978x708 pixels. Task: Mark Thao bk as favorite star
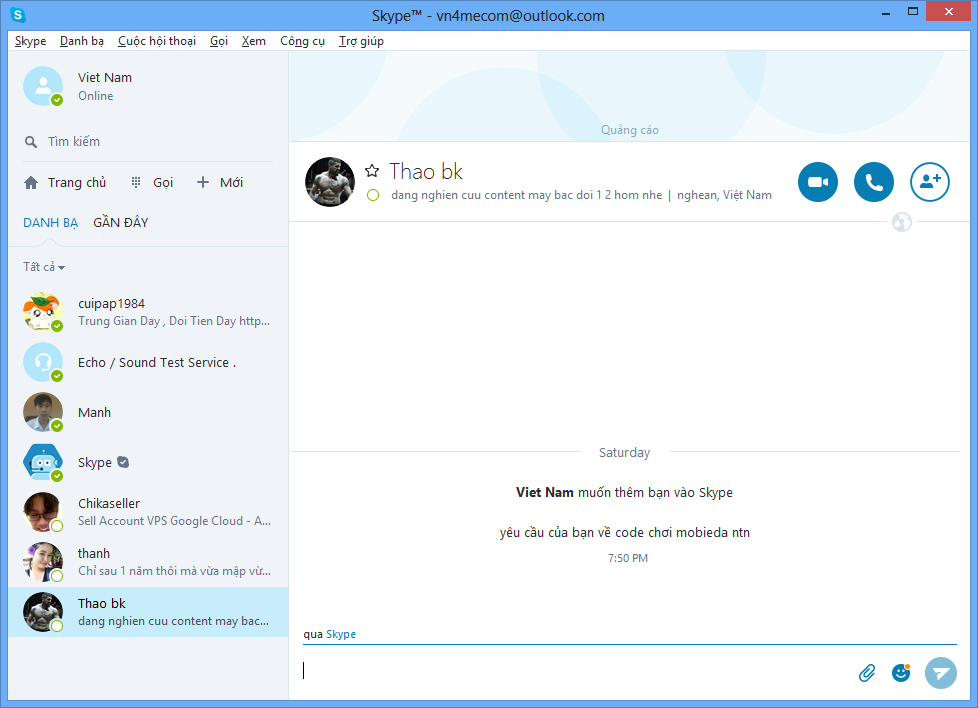pyautogui.click(x=372, y=171)
